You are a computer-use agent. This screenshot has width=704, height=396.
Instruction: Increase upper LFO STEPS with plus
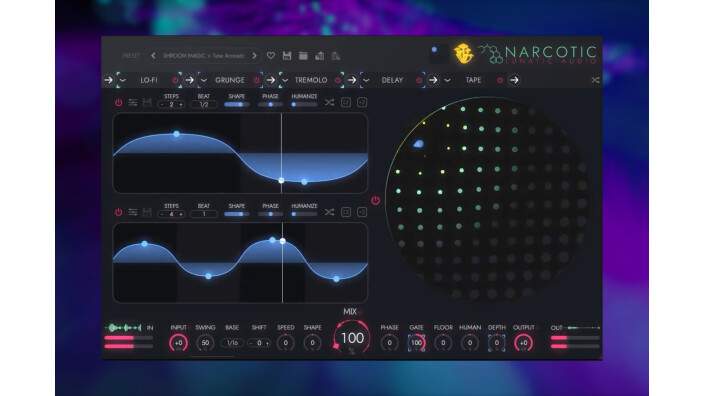pos(181,105)
